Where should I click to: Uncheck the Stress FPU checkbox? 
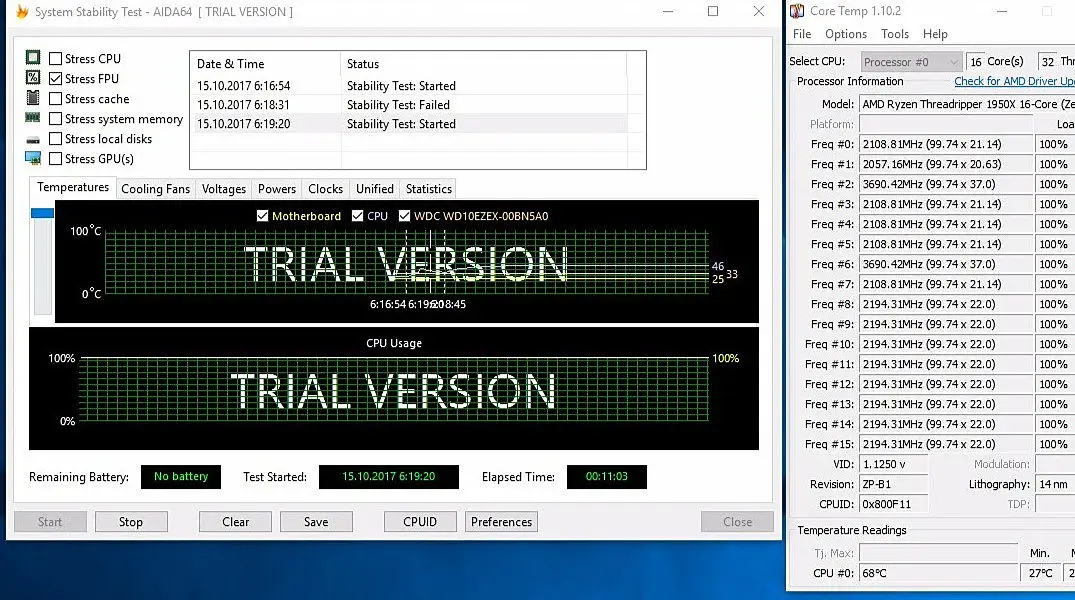click(x=56, y=79)
